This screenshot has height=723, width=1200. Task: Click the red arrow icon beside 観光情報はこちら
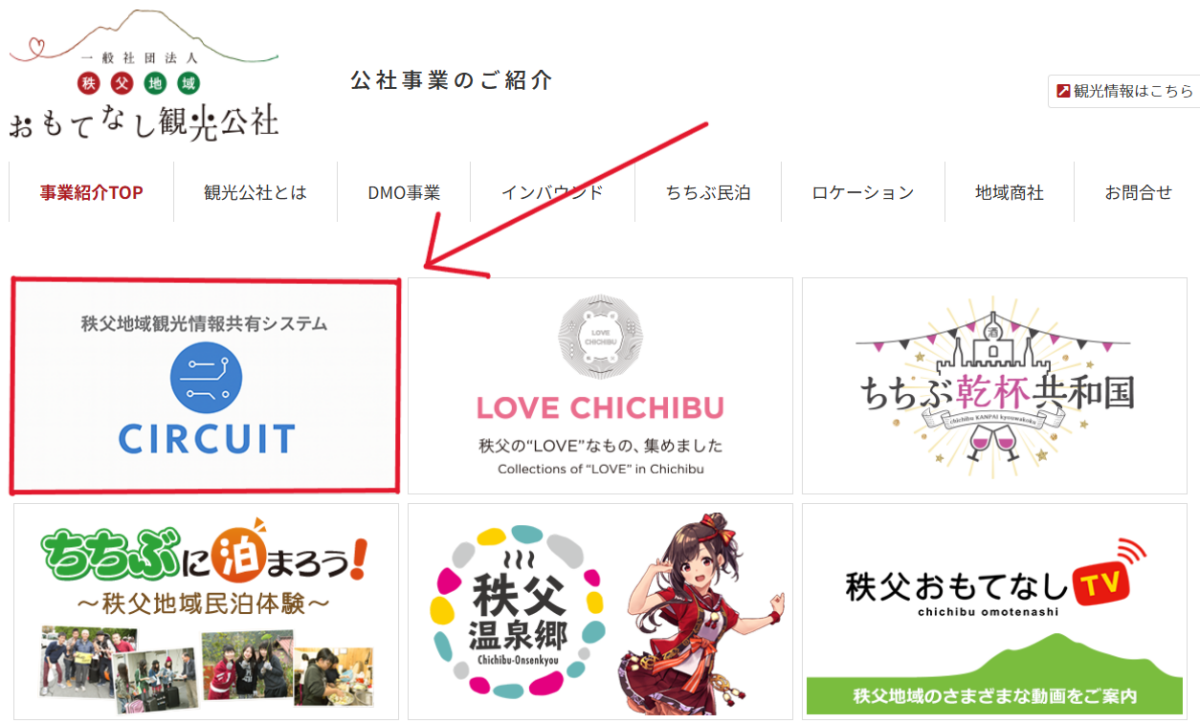point(1064,91)
